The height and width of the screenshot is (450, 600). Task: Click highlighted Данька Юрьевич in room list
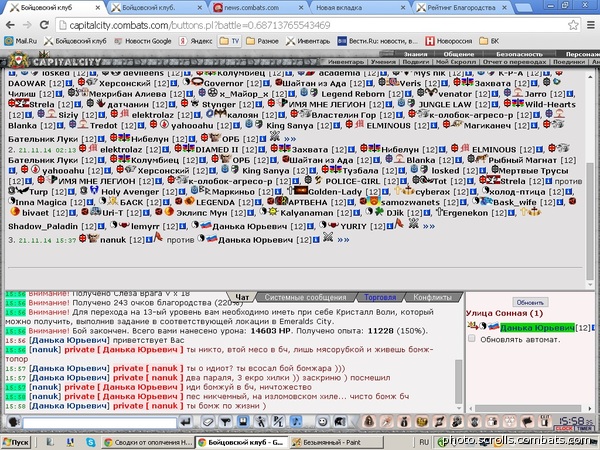537,328
